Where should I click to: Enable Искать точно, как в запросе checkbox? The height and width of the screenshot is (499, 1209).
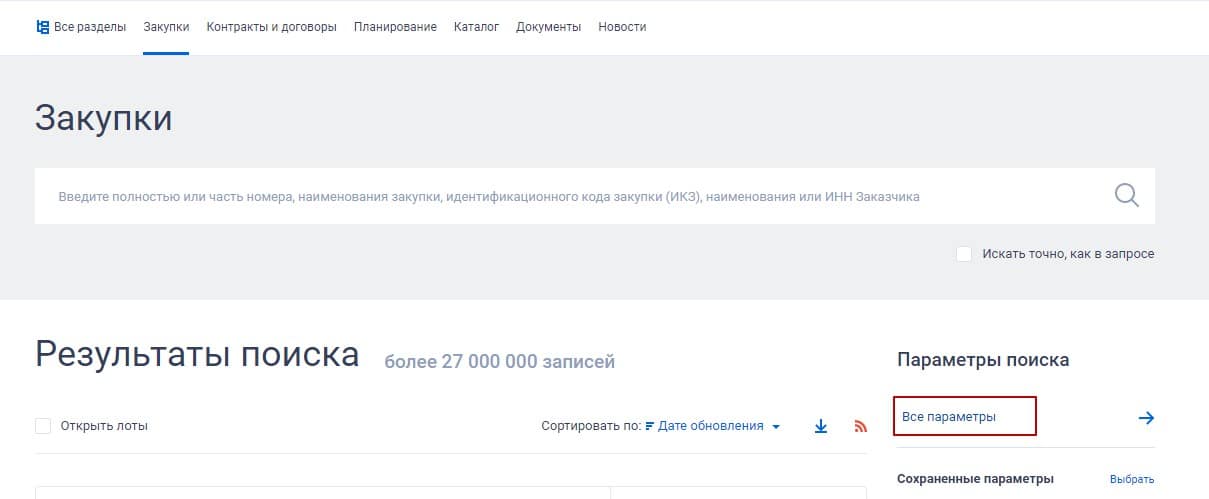(964, 254)
